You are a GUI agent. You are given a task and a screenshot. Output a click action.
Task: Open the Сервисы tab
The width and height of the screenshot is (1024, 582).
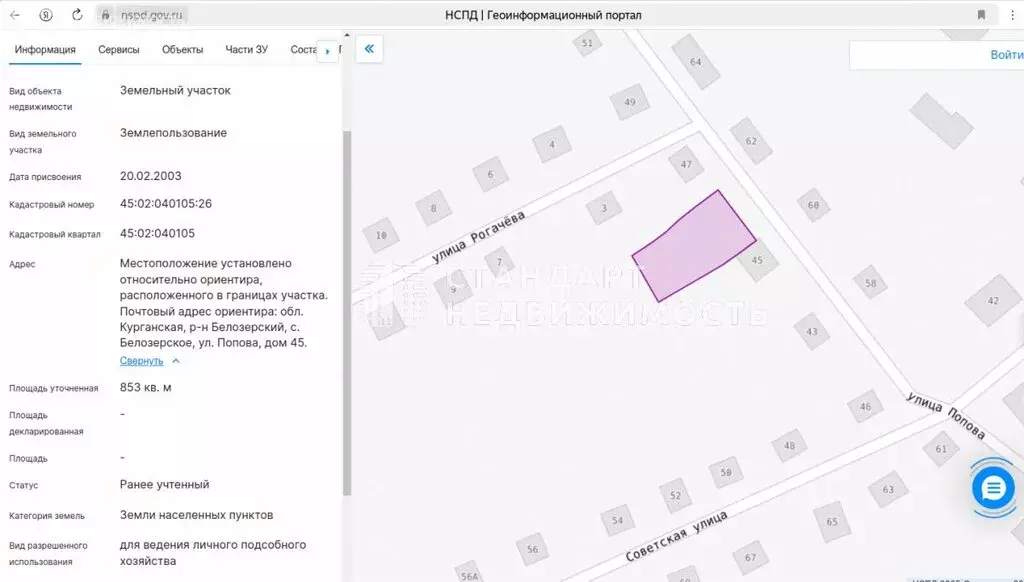point(119,50)
